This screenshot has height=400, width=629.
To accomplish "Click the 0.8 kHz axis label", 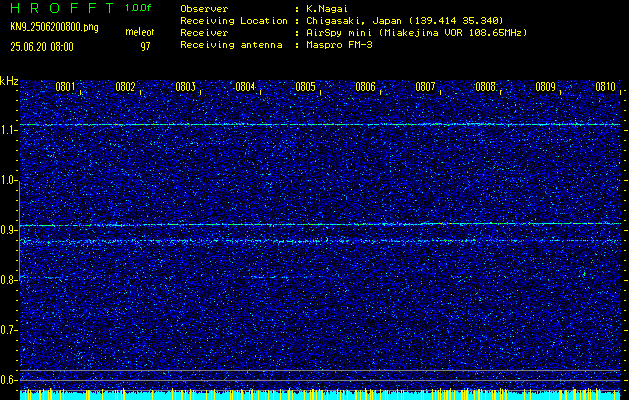I will (x=9, y=280).
